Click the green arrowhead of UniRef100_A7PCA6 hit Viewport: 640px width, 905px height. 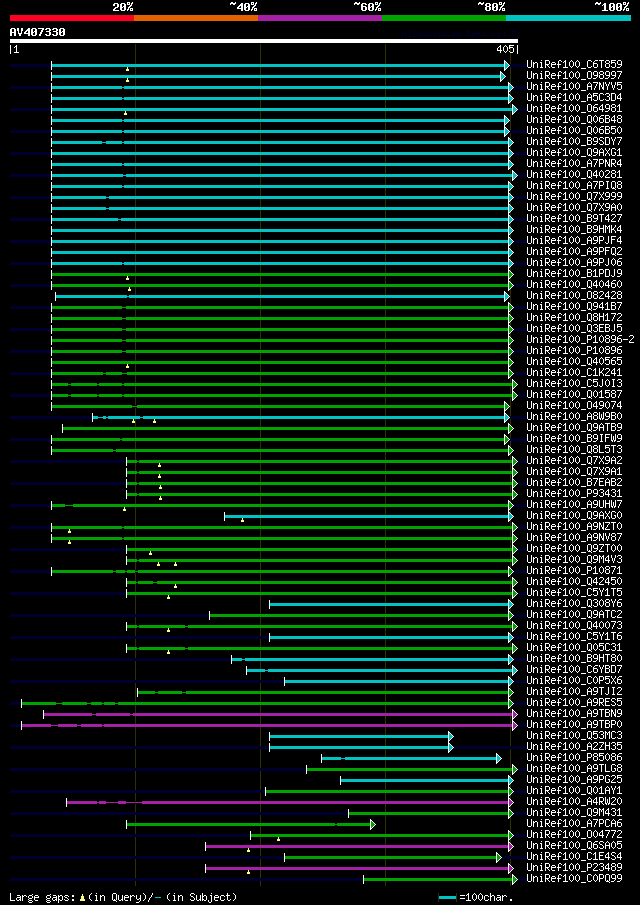point(373,825)
